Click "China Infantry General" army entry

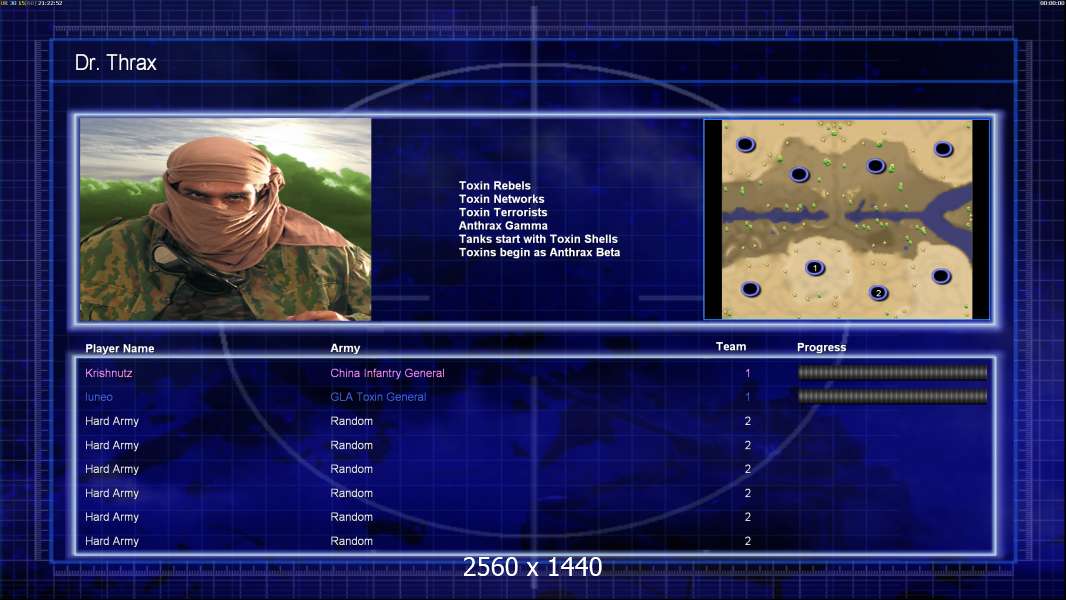[388, 373]
